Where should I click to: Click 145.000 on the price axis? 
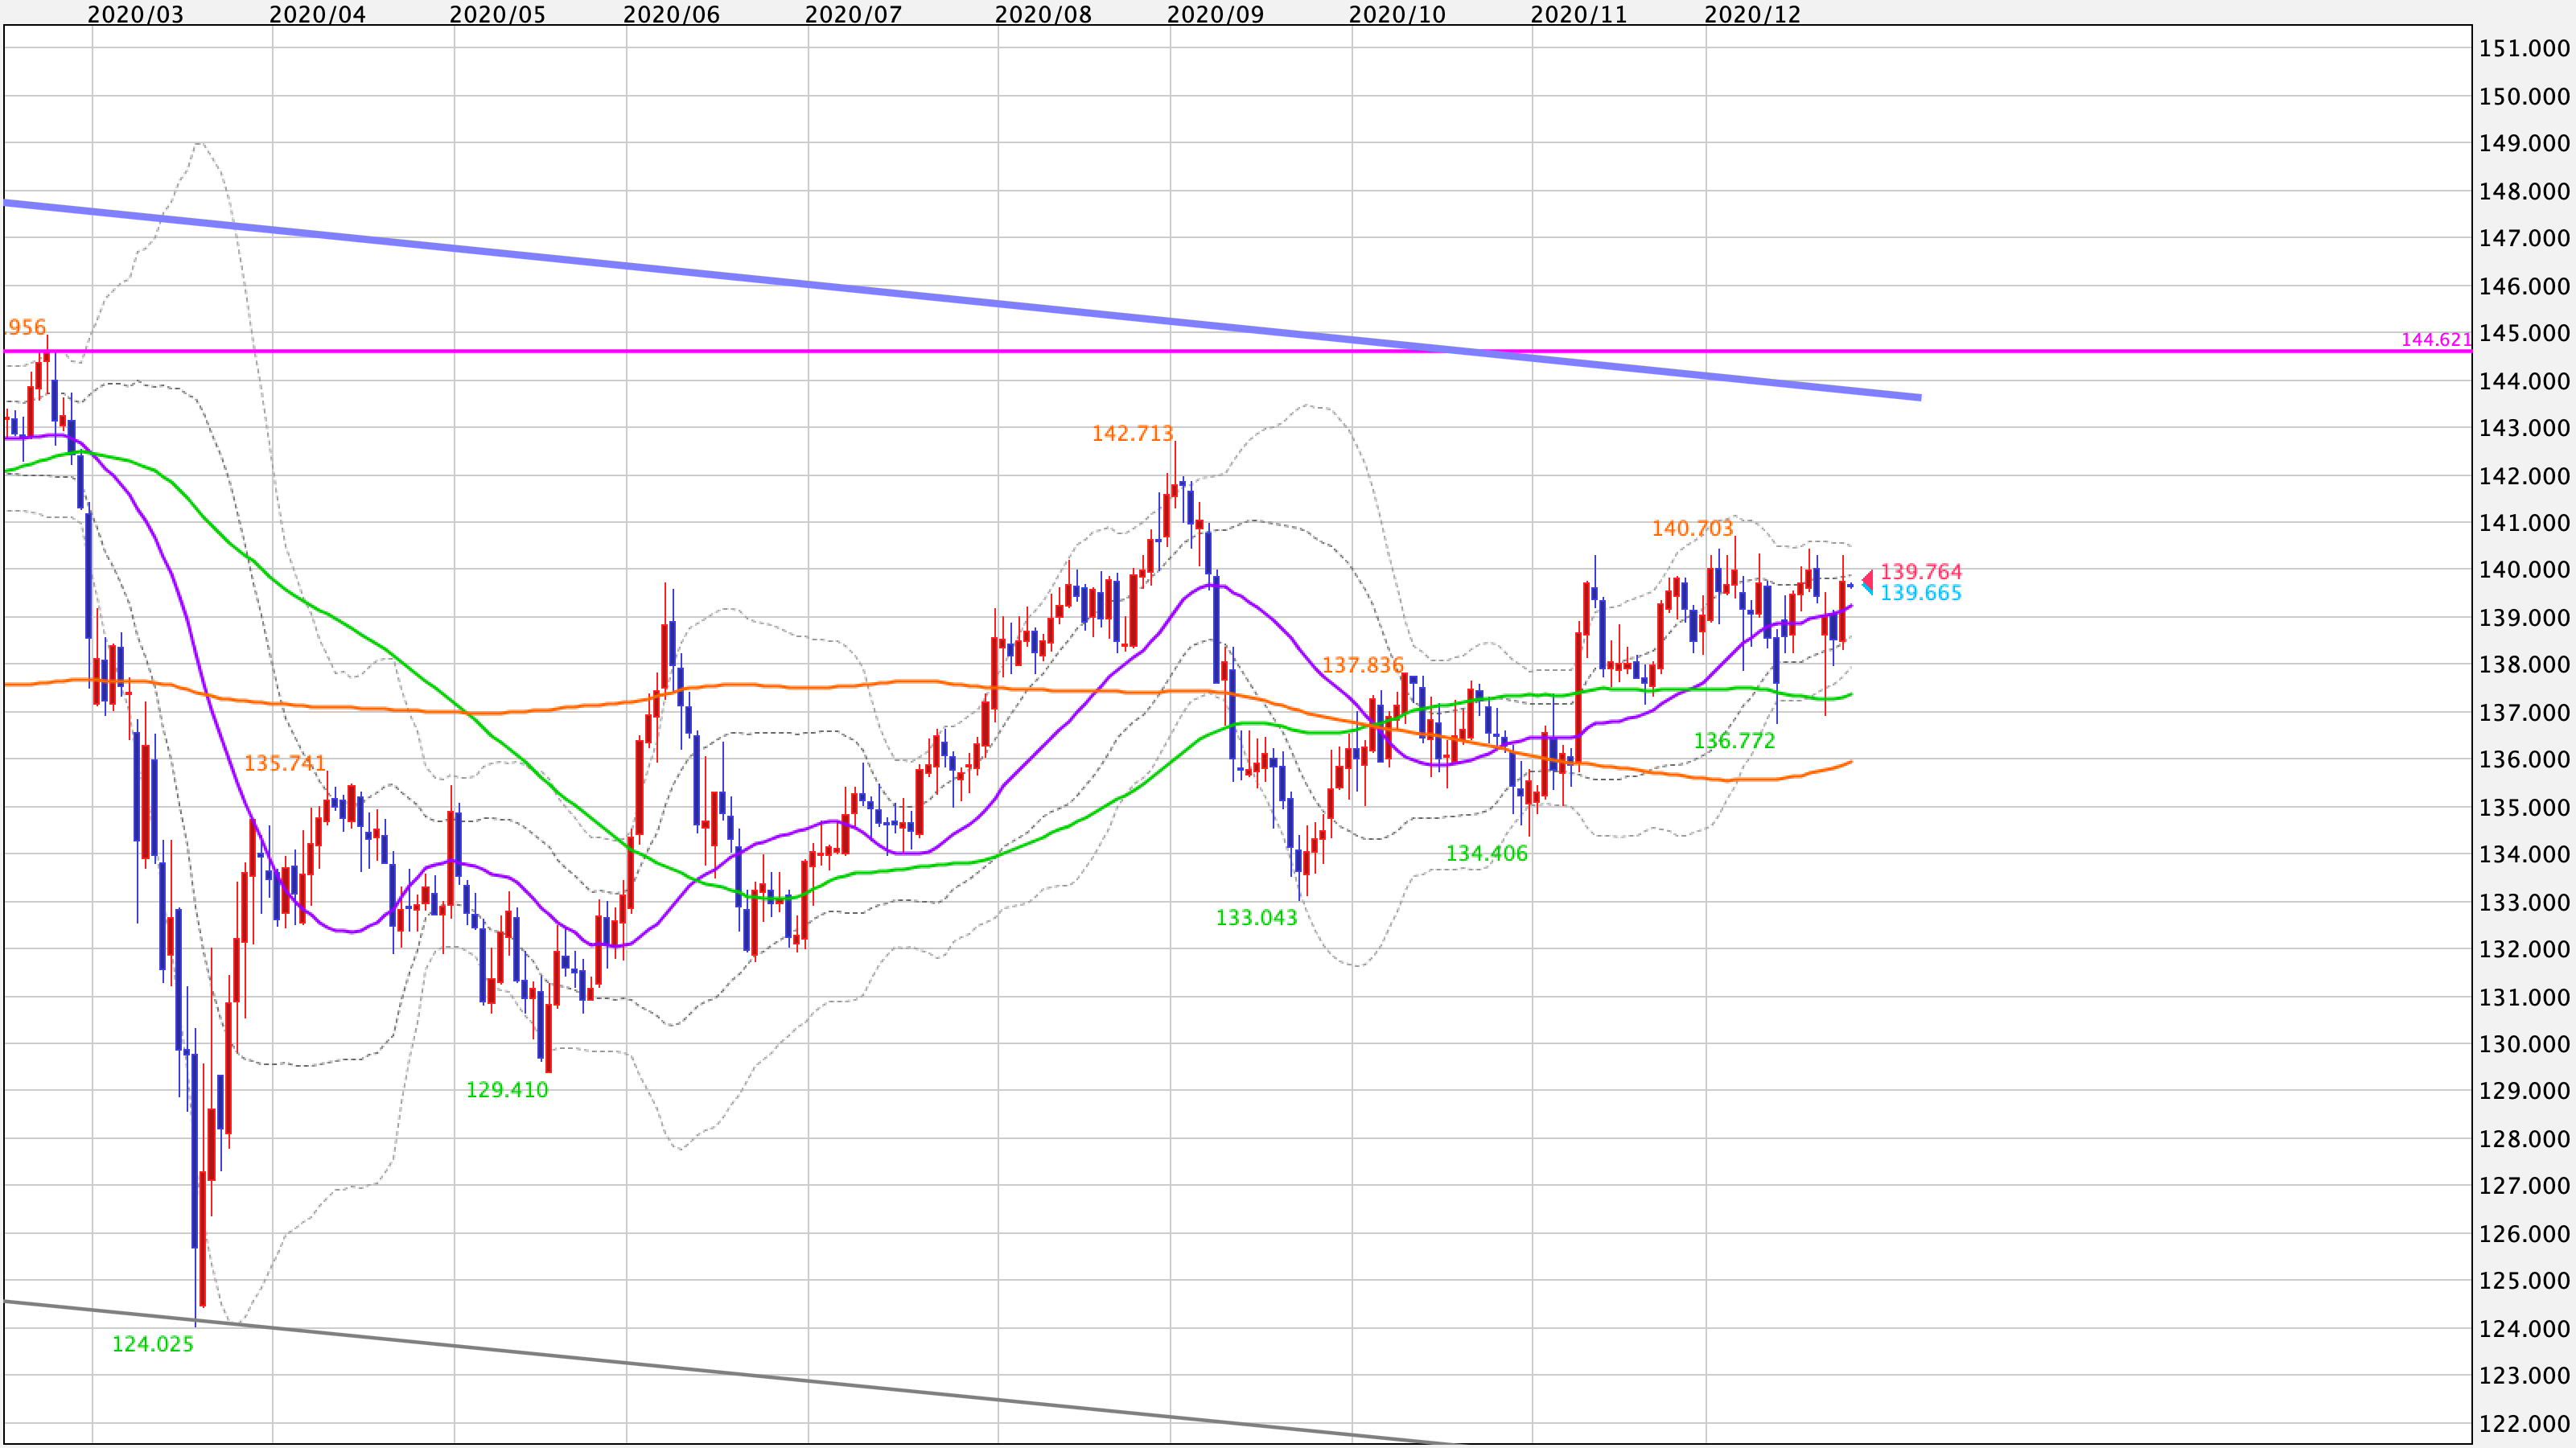2524,333
